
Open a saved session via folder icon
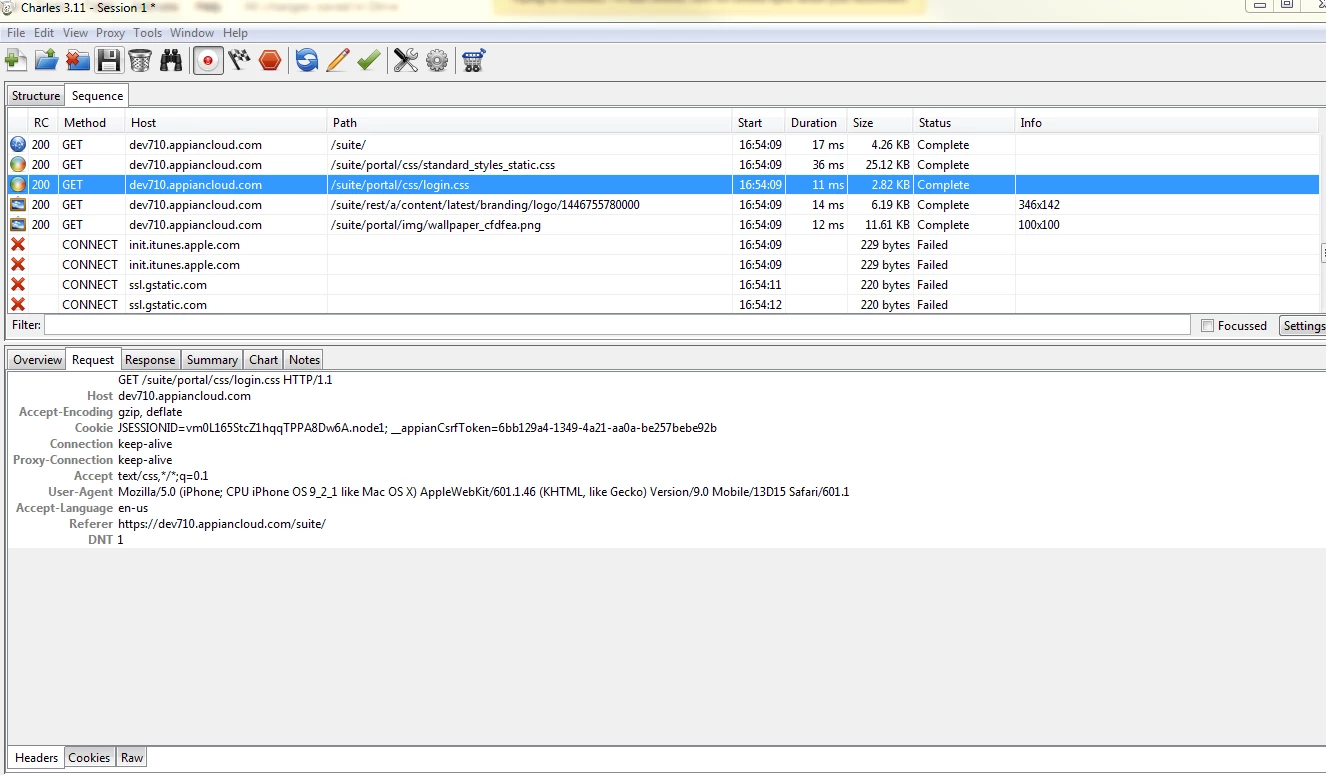coord(46,60)
